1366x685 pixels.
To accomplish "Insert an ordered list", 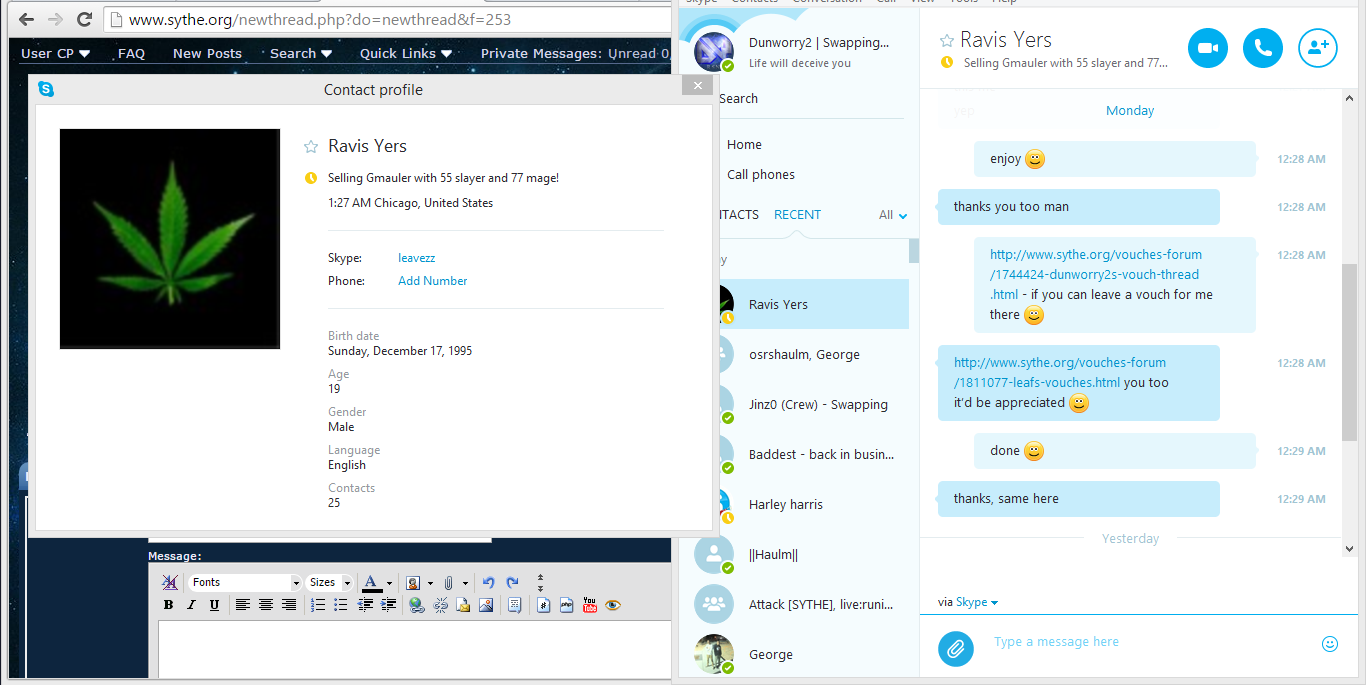I will click(318, 605).
